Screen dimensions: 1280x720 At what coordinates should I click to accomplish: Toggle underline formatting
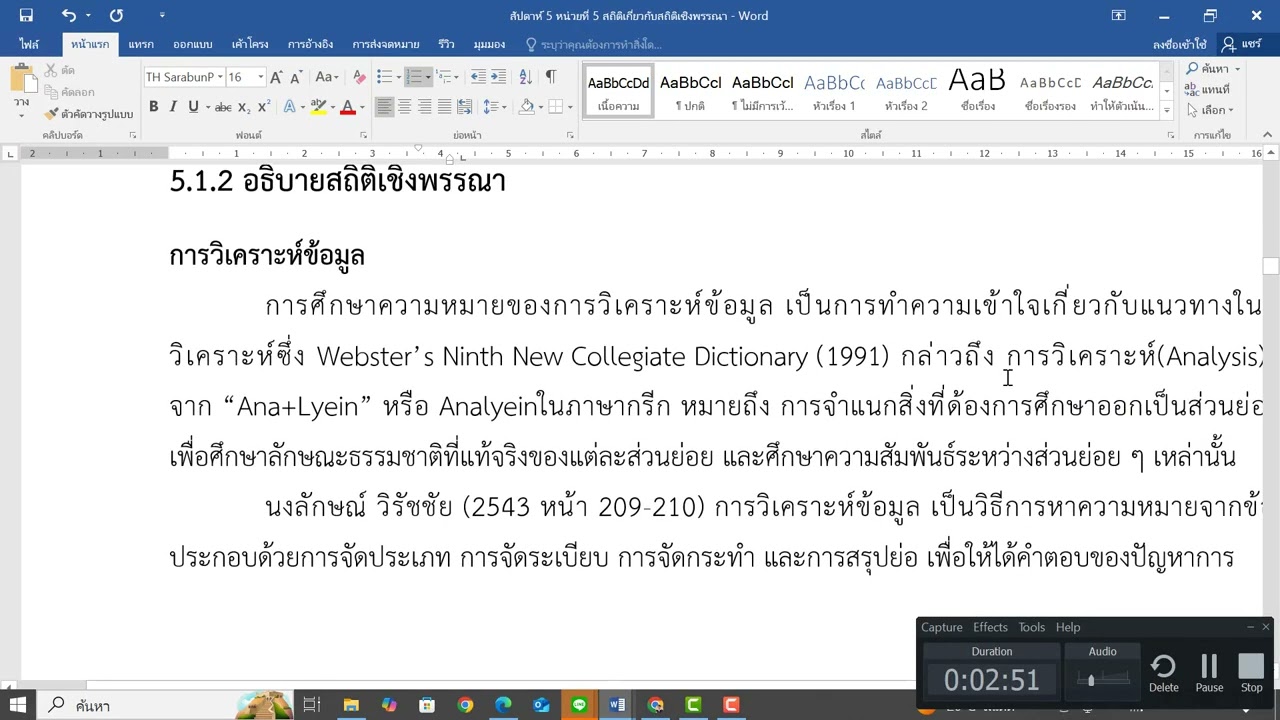click(x=193, y=107)
